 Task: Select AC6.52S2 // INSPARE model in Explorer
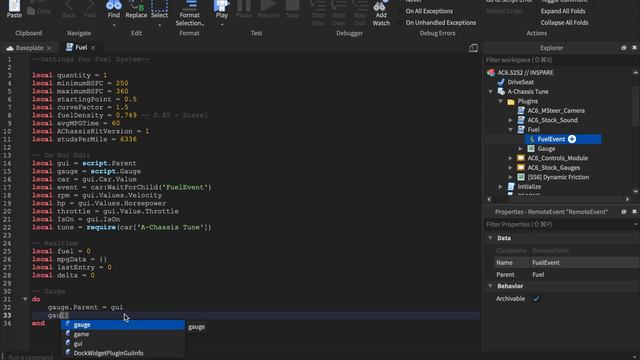click(525, 73)
